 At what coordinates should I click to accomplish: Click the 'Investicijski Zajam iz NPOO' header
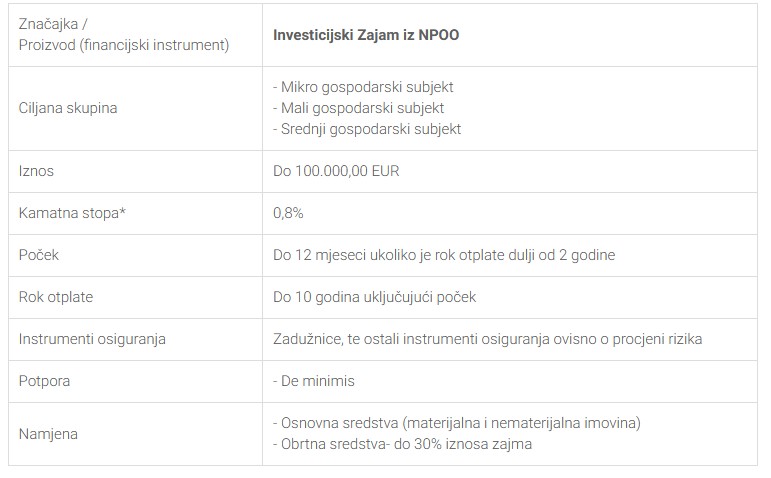tap(366, 34)
